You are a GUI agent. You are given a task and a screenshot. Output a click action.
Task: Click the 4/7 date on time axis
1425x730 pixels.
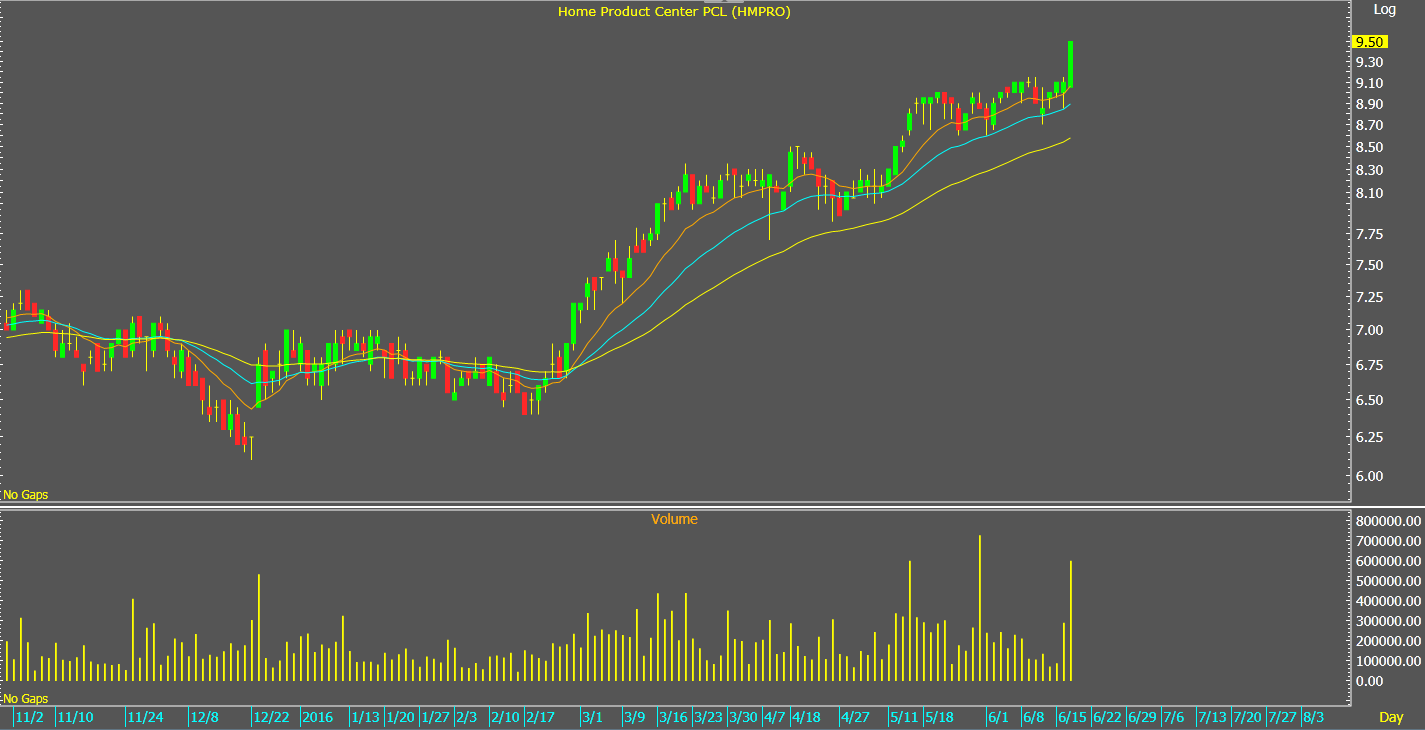coord(775,717)
